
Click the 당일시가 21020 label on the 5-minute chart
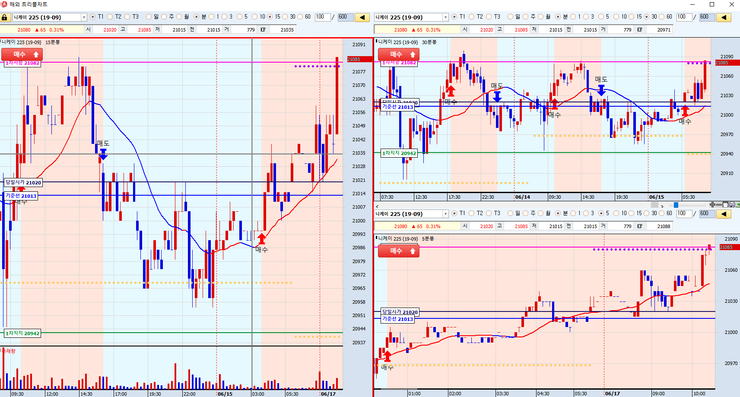point(400,312)
